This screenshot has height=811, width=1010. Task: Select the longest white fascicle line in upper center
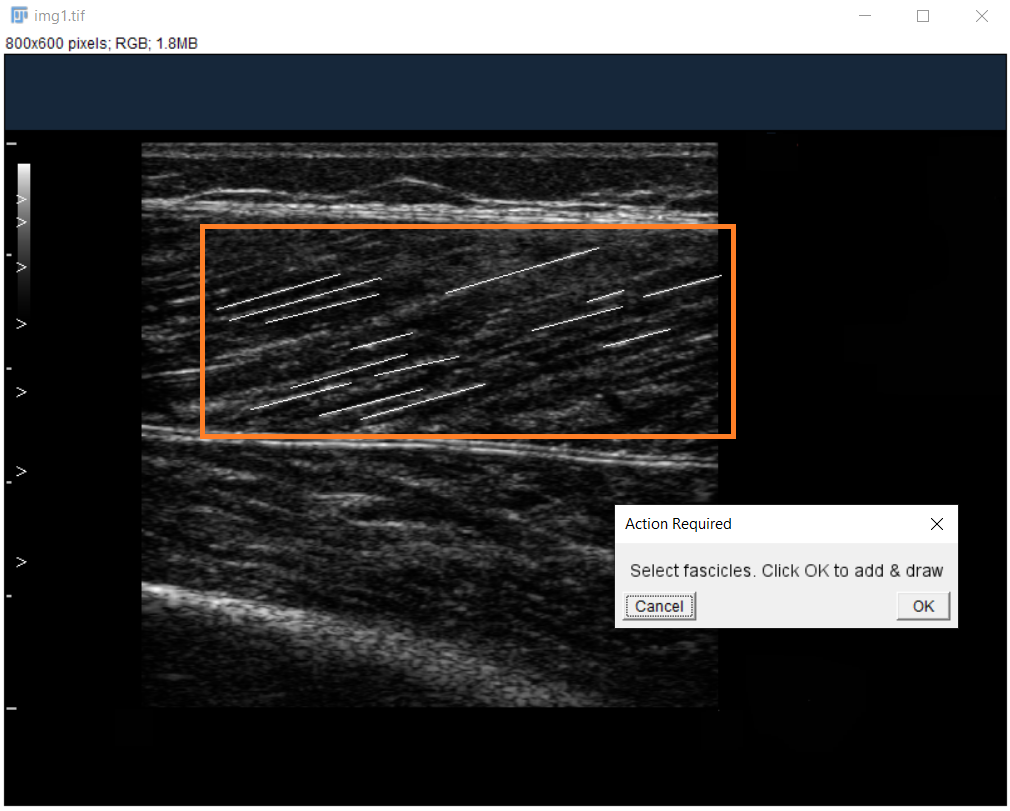522,270
